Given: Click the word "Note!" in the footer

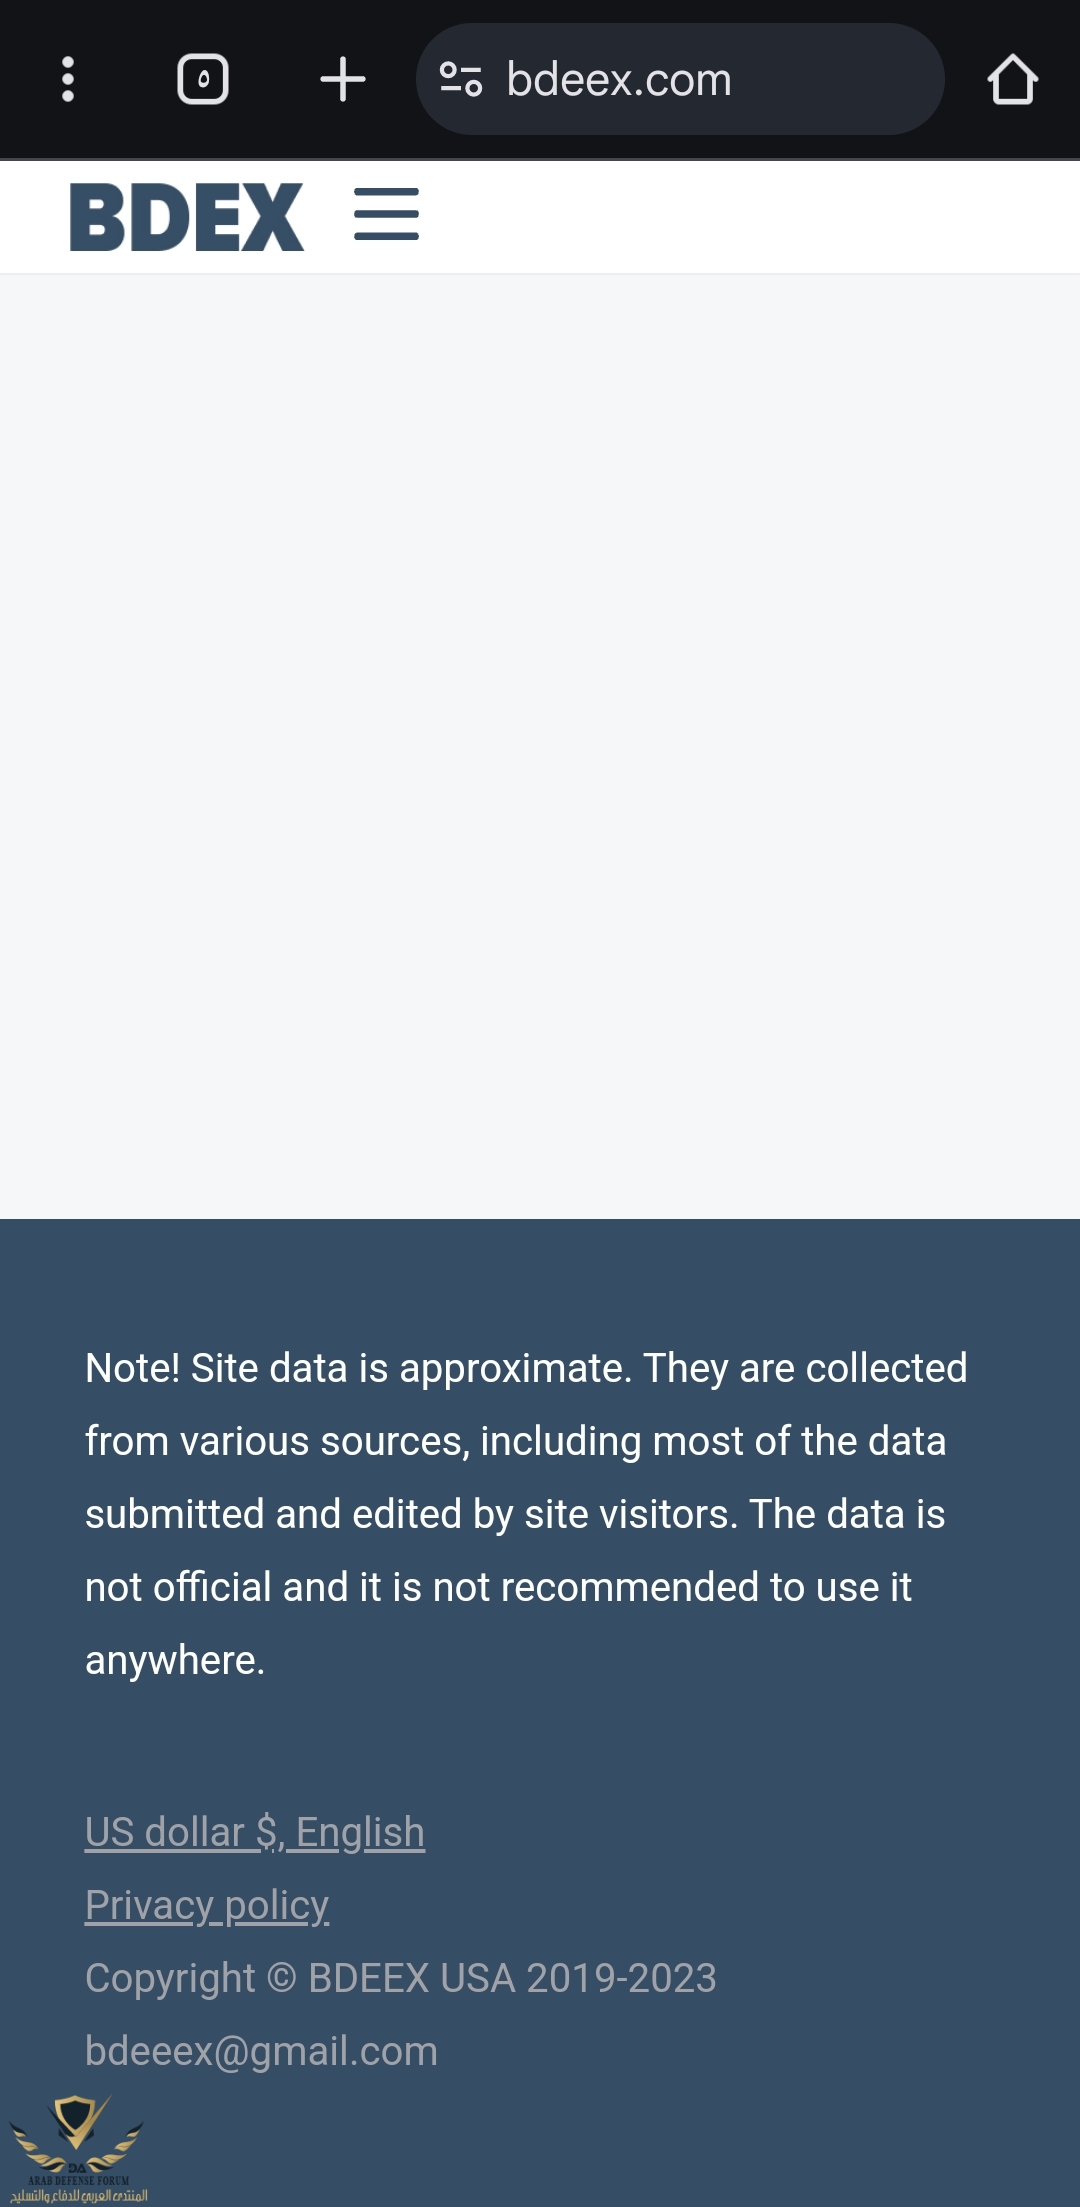Looking at the screenshot, I should coord(132,1368).
